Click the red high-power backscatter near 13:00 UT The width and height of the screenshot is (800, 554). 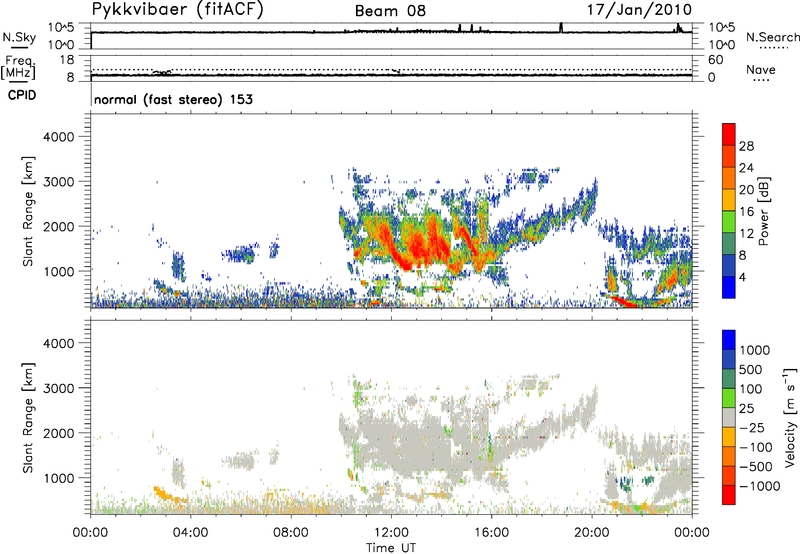[418, 247]
